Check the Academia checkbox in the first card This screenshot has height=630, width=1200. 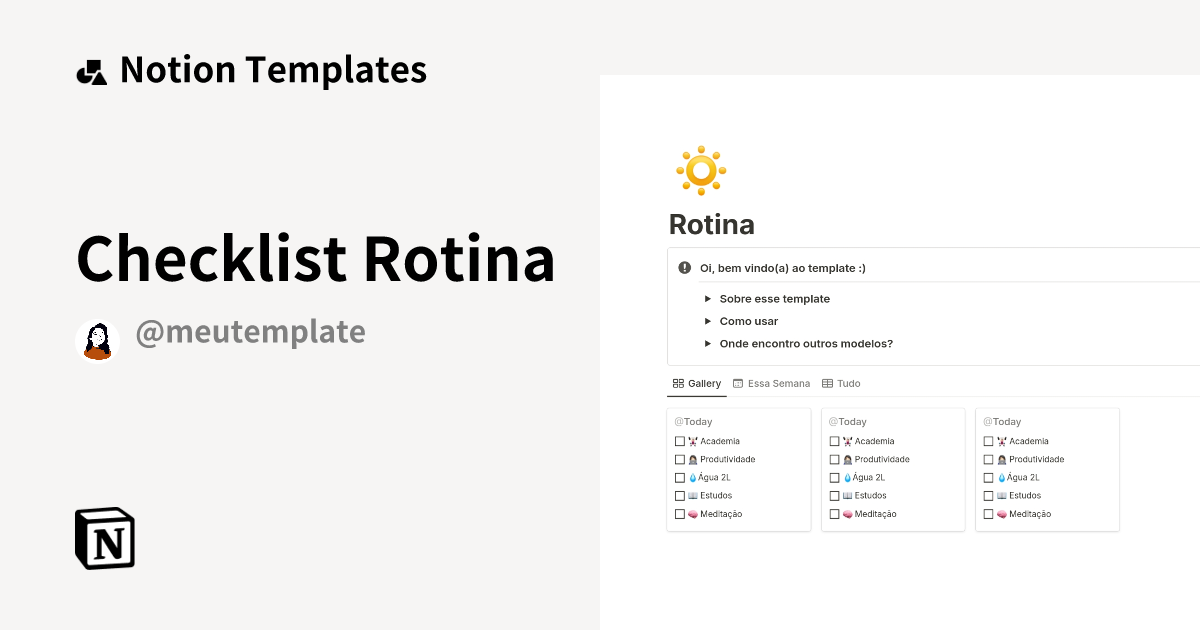(x=680, y=440)
